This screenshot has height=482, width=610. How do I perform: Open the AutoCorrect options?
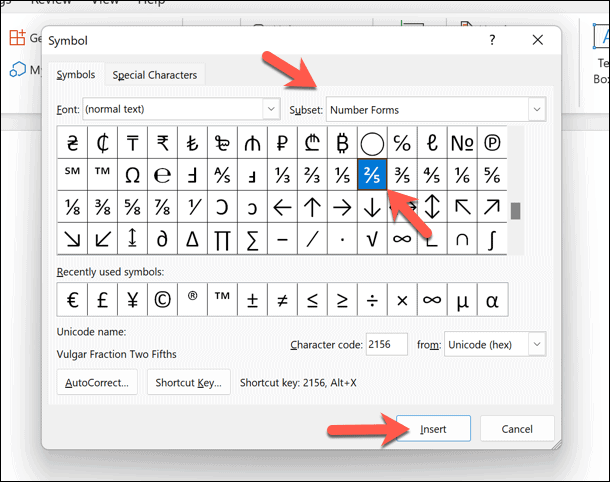(97, 382)
